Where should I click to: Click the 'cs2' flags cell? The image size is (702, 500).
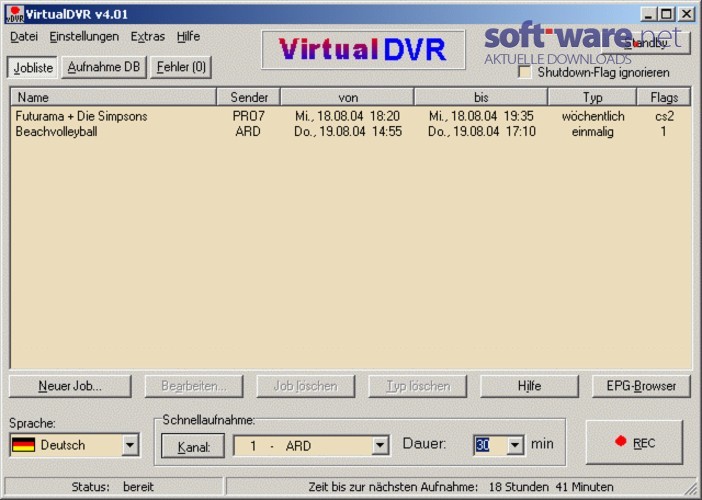(664, 116)
